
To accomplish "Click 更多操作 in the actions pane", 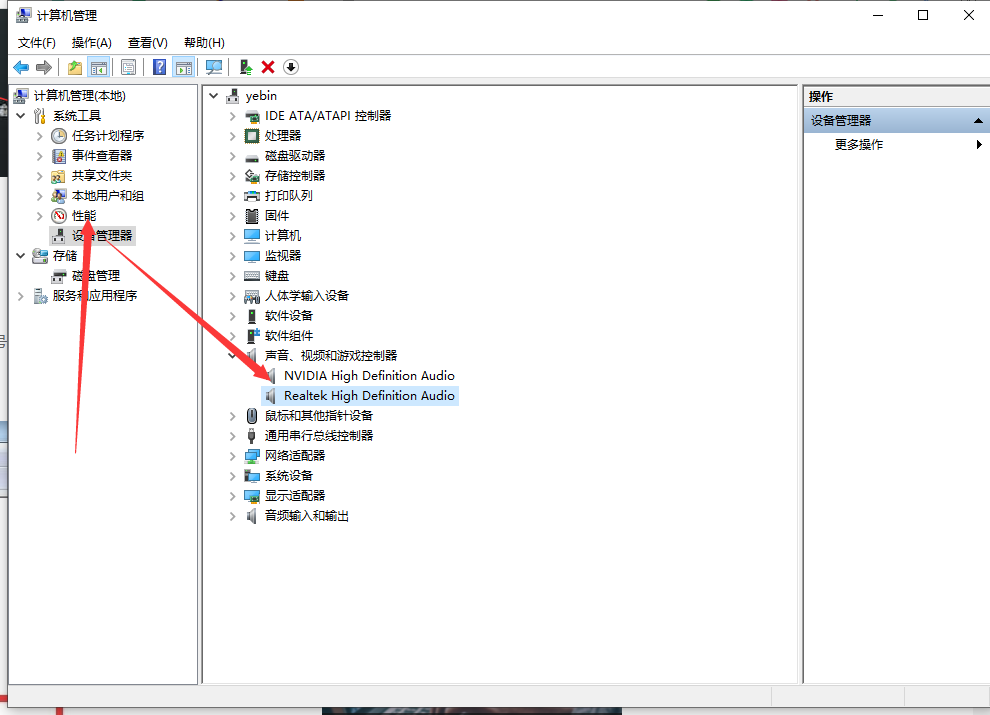I will [x=859, y=144].
